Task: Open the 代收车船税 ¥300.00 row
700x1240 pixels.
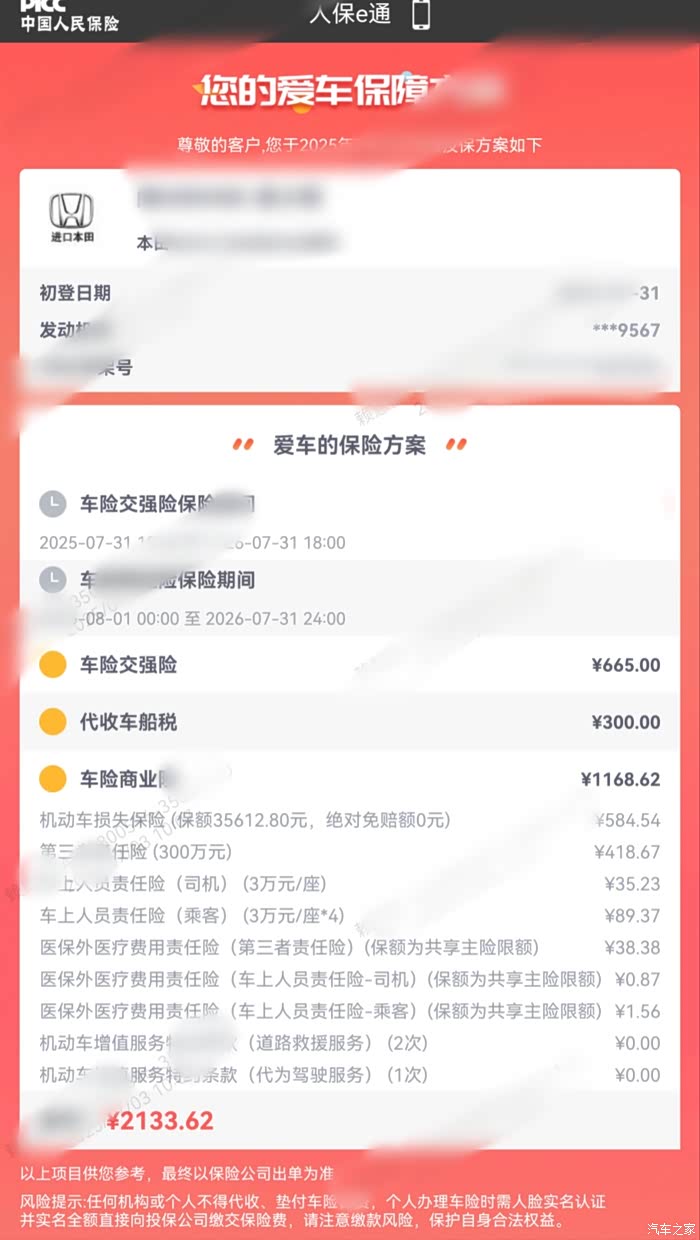Action: coord(350,722)
